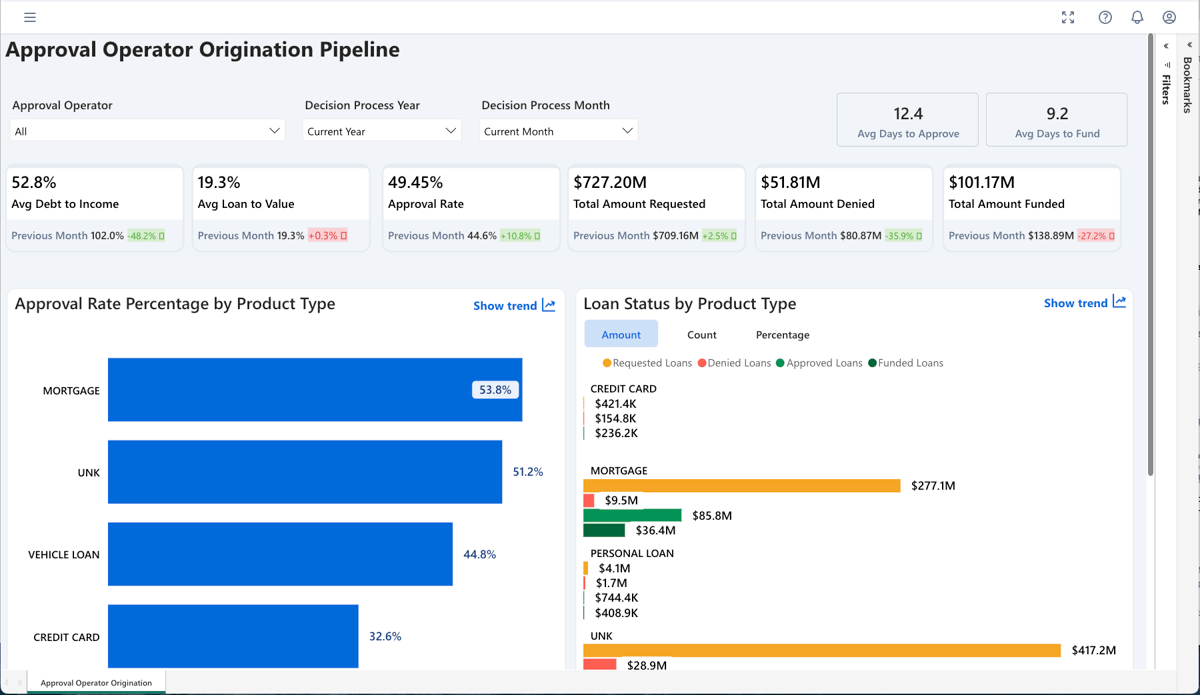Viewport: 1200px width, 695px height.
Task: Expand the Bookmarks panel using its chevron
Action: [1189, 45]
